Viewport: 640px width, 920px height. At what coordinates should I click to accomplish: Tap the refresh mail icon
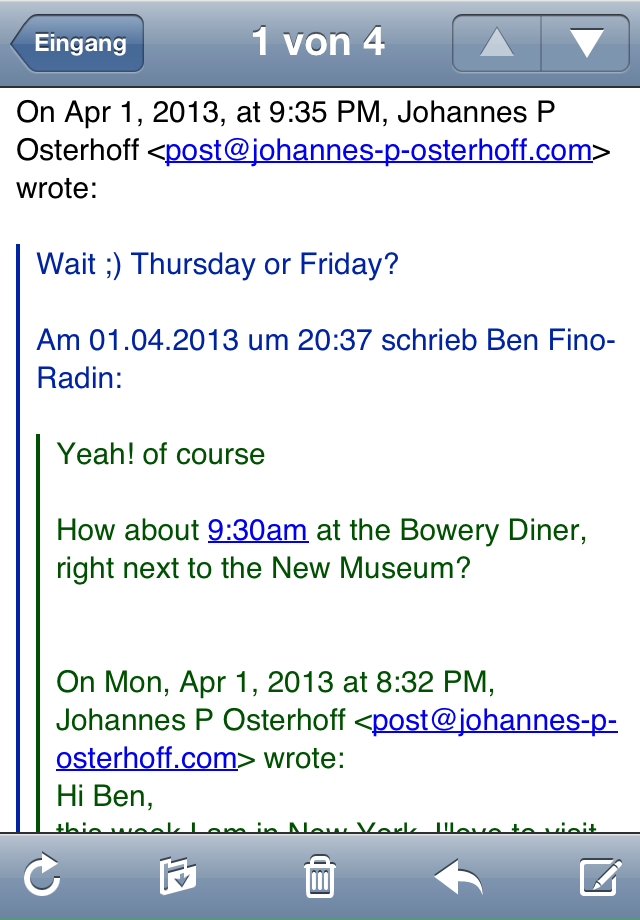(42, 875)
